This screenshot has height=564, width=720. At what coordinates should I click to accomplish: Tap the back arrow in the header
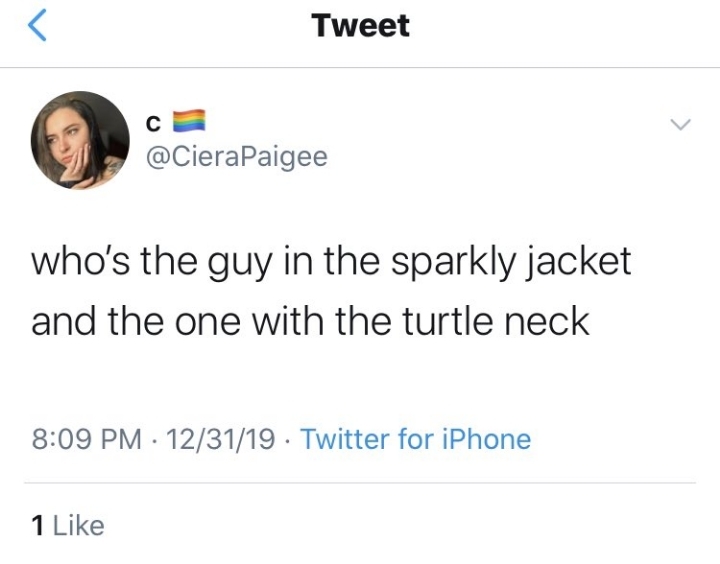pyautogui.click(x=37, y=27)
